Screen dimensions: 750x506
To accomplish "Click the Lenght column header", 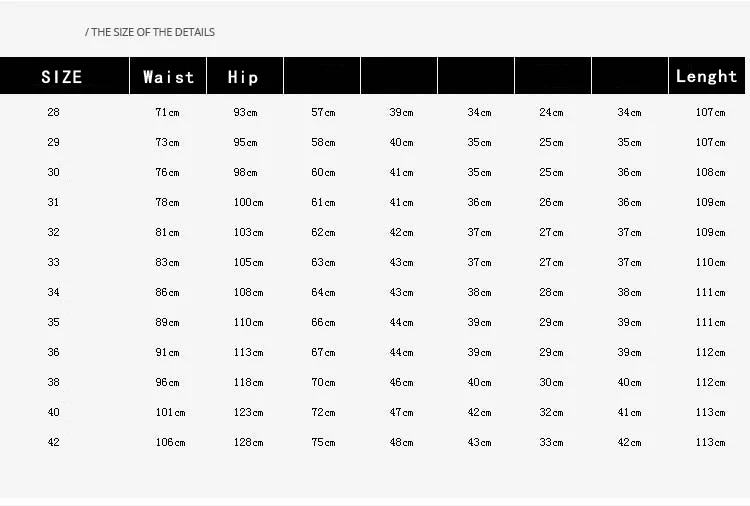I will [706, 76].
